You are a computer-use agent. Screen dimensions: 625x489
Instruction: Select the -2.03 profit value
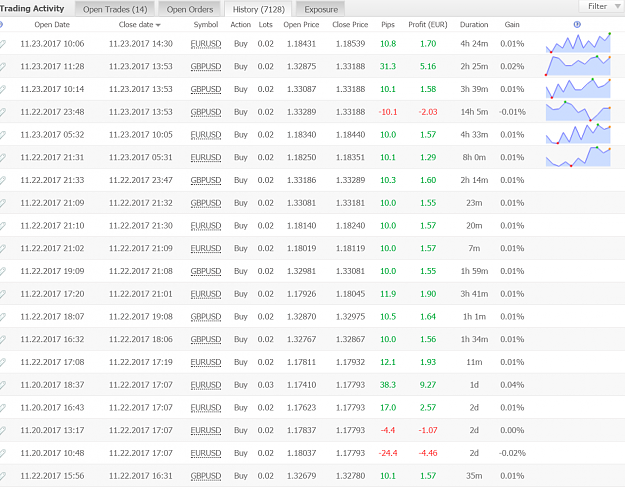tap(428, 112)
